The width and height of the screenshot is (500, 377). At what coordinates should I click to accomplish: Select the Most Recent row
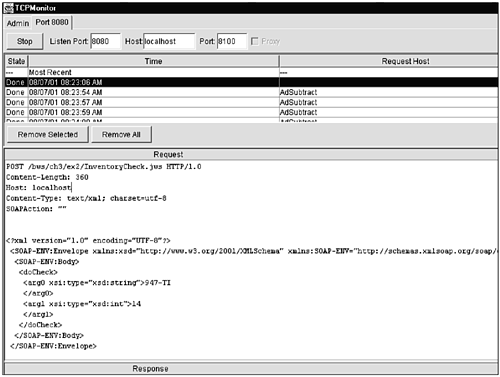coord(252,72)
